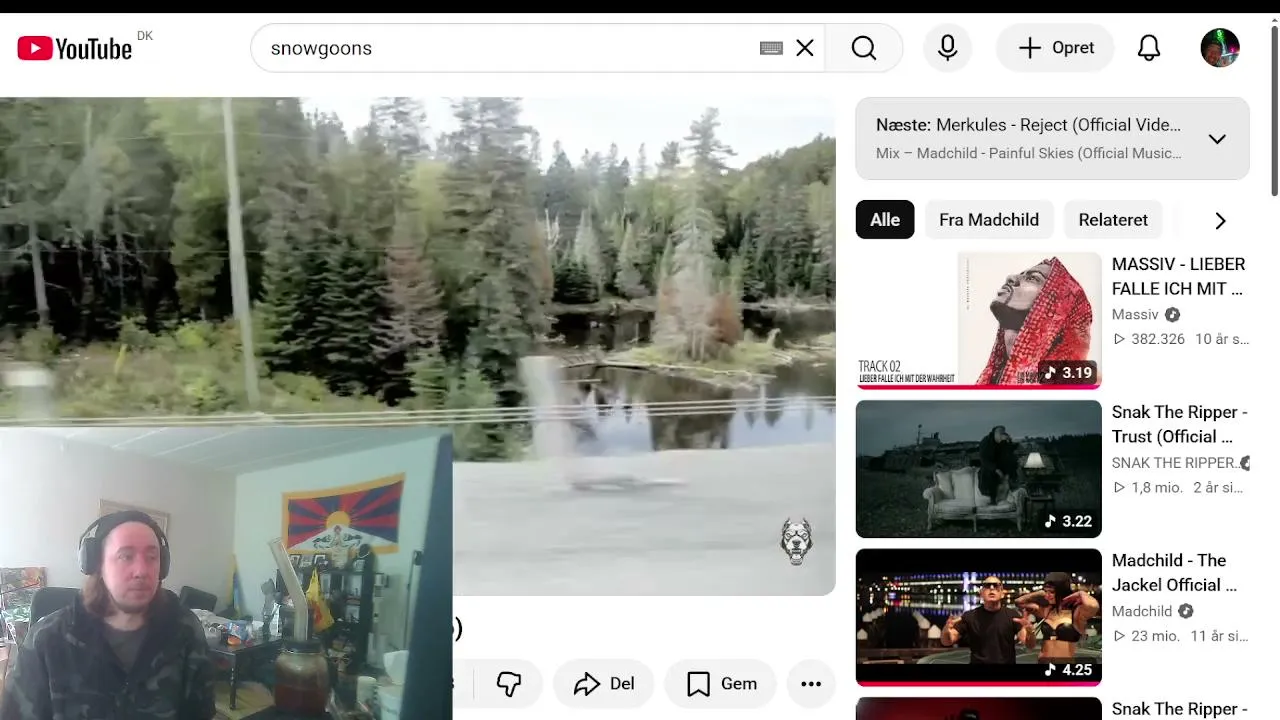
Task: Open the Madchild The Jackel thumbnail
Action: coord(978,617)
